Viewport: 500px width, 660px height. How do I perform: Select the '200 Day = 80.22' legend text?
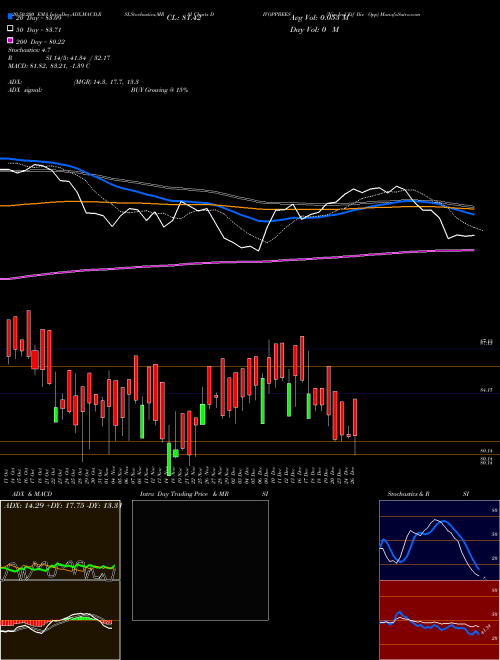(40, 41)
